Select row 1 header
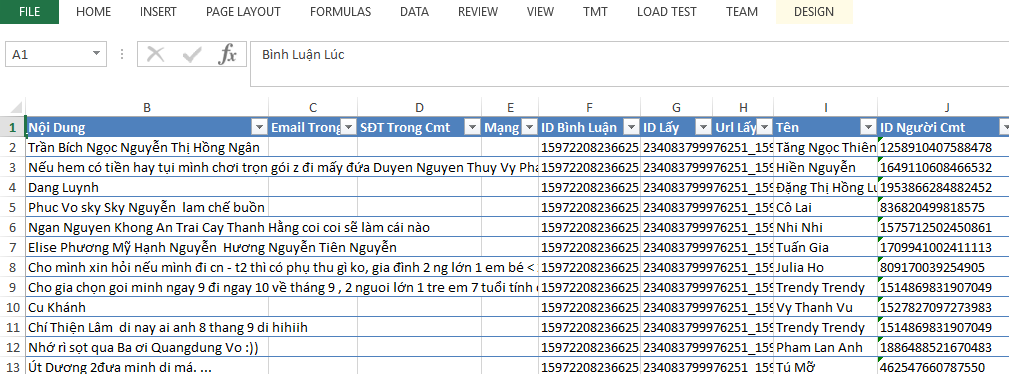1009x374 pixels. (12, 127)
